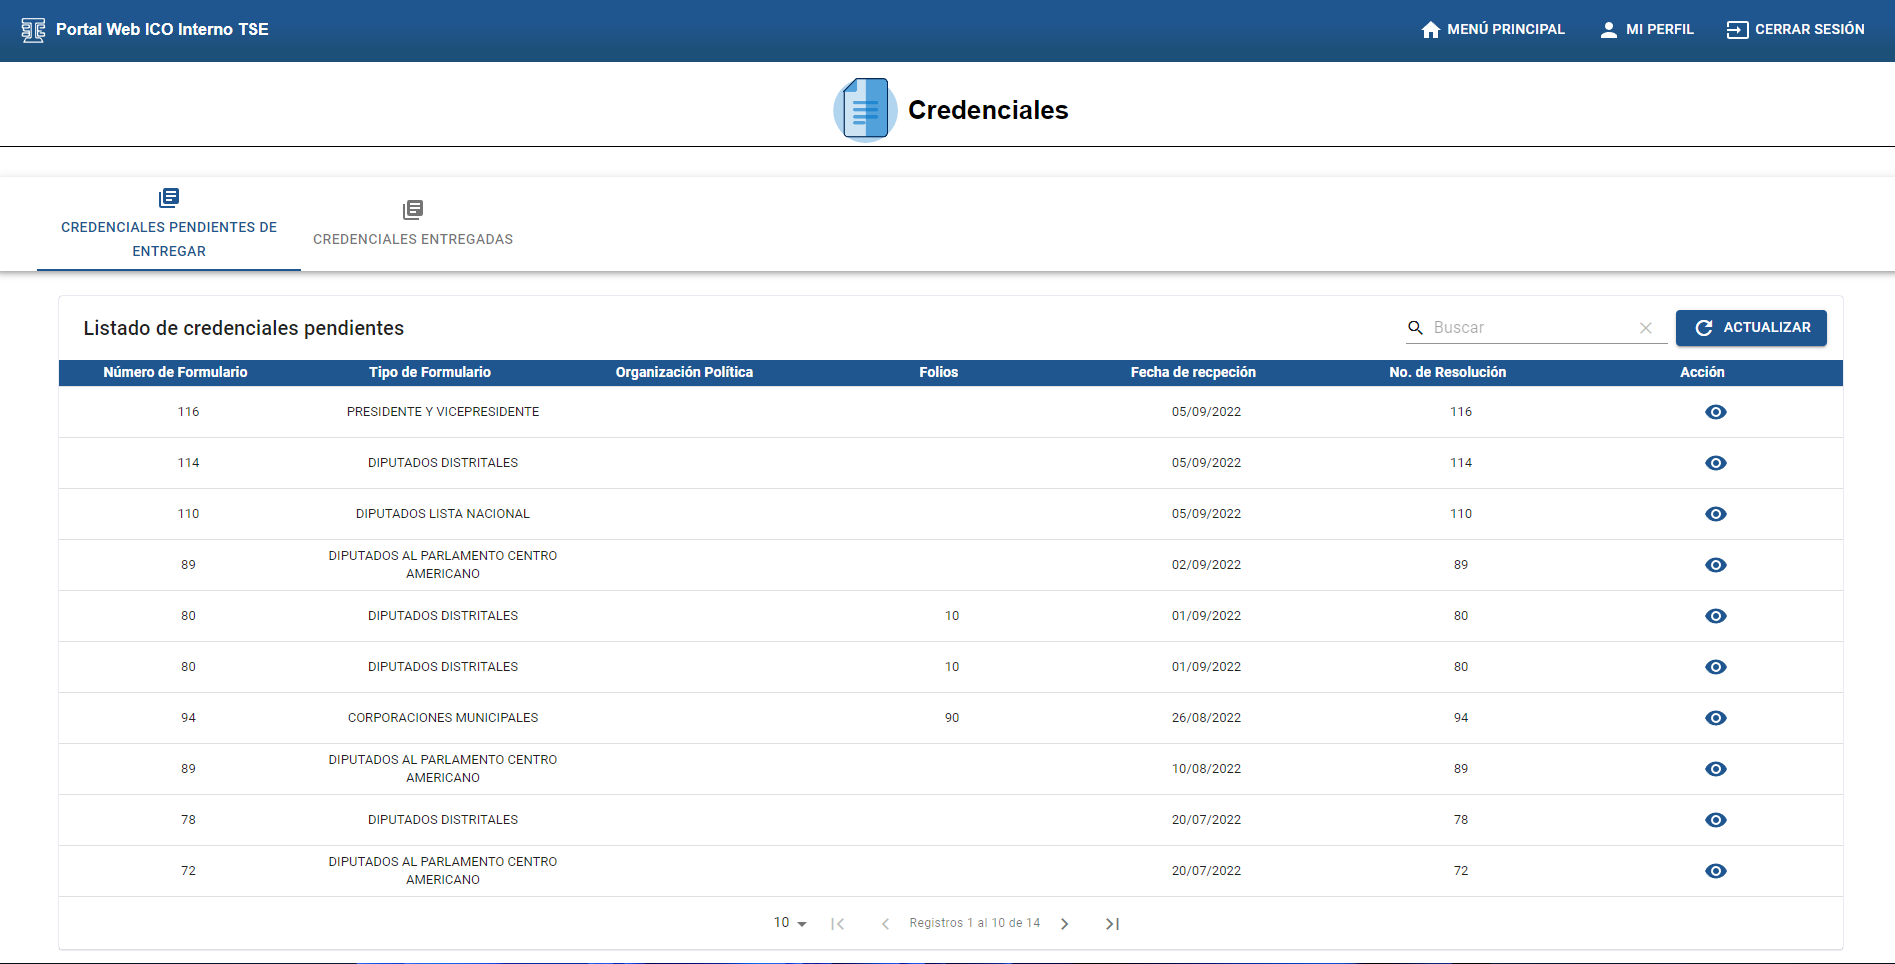Click eye icon for Corporaciones Municipales row
The image size is (1895, 964).
(x=1715, y=718)
